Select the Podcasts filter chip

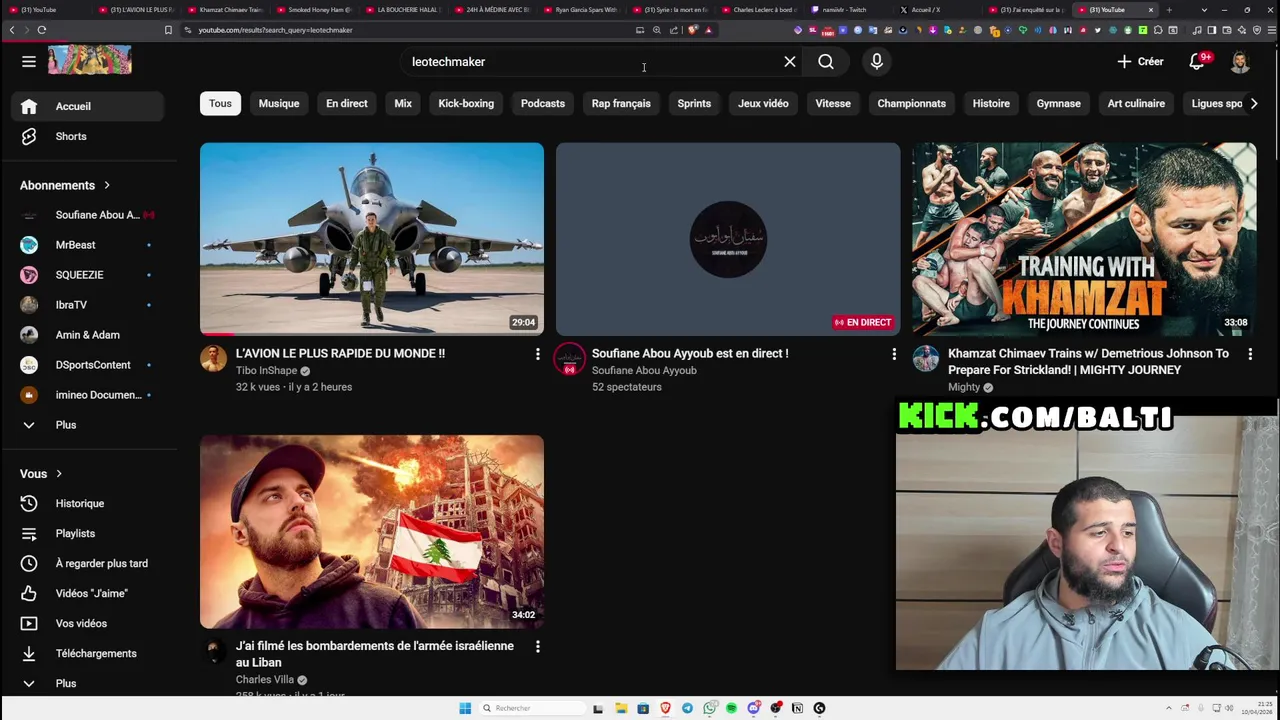tap(543, 103)
